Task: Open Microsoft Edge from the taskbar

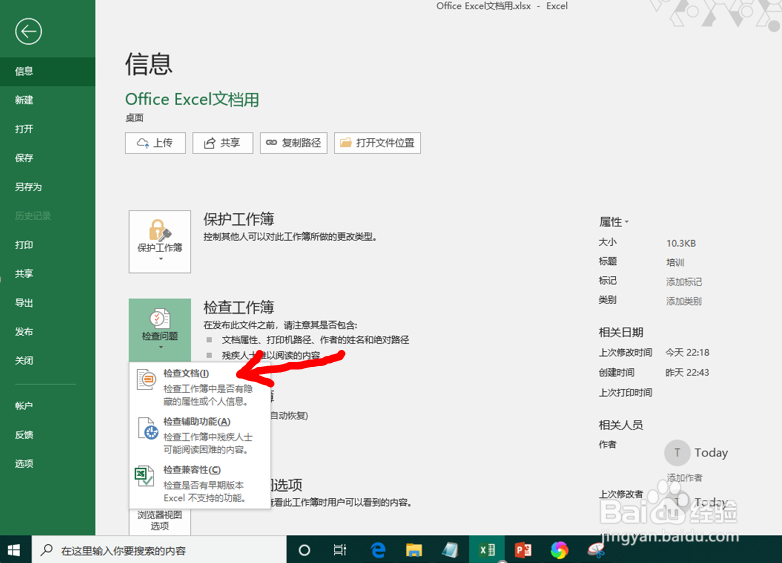Action: (378, 550)
